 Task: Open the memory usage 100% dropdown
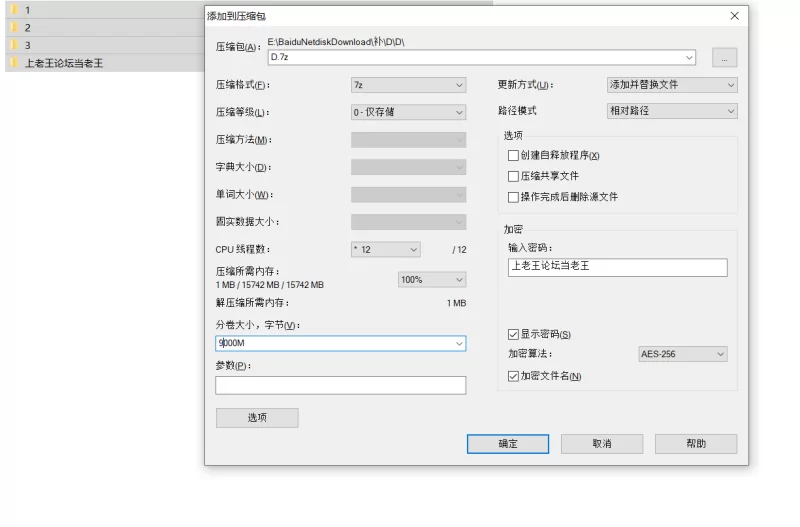coord(432,280)
